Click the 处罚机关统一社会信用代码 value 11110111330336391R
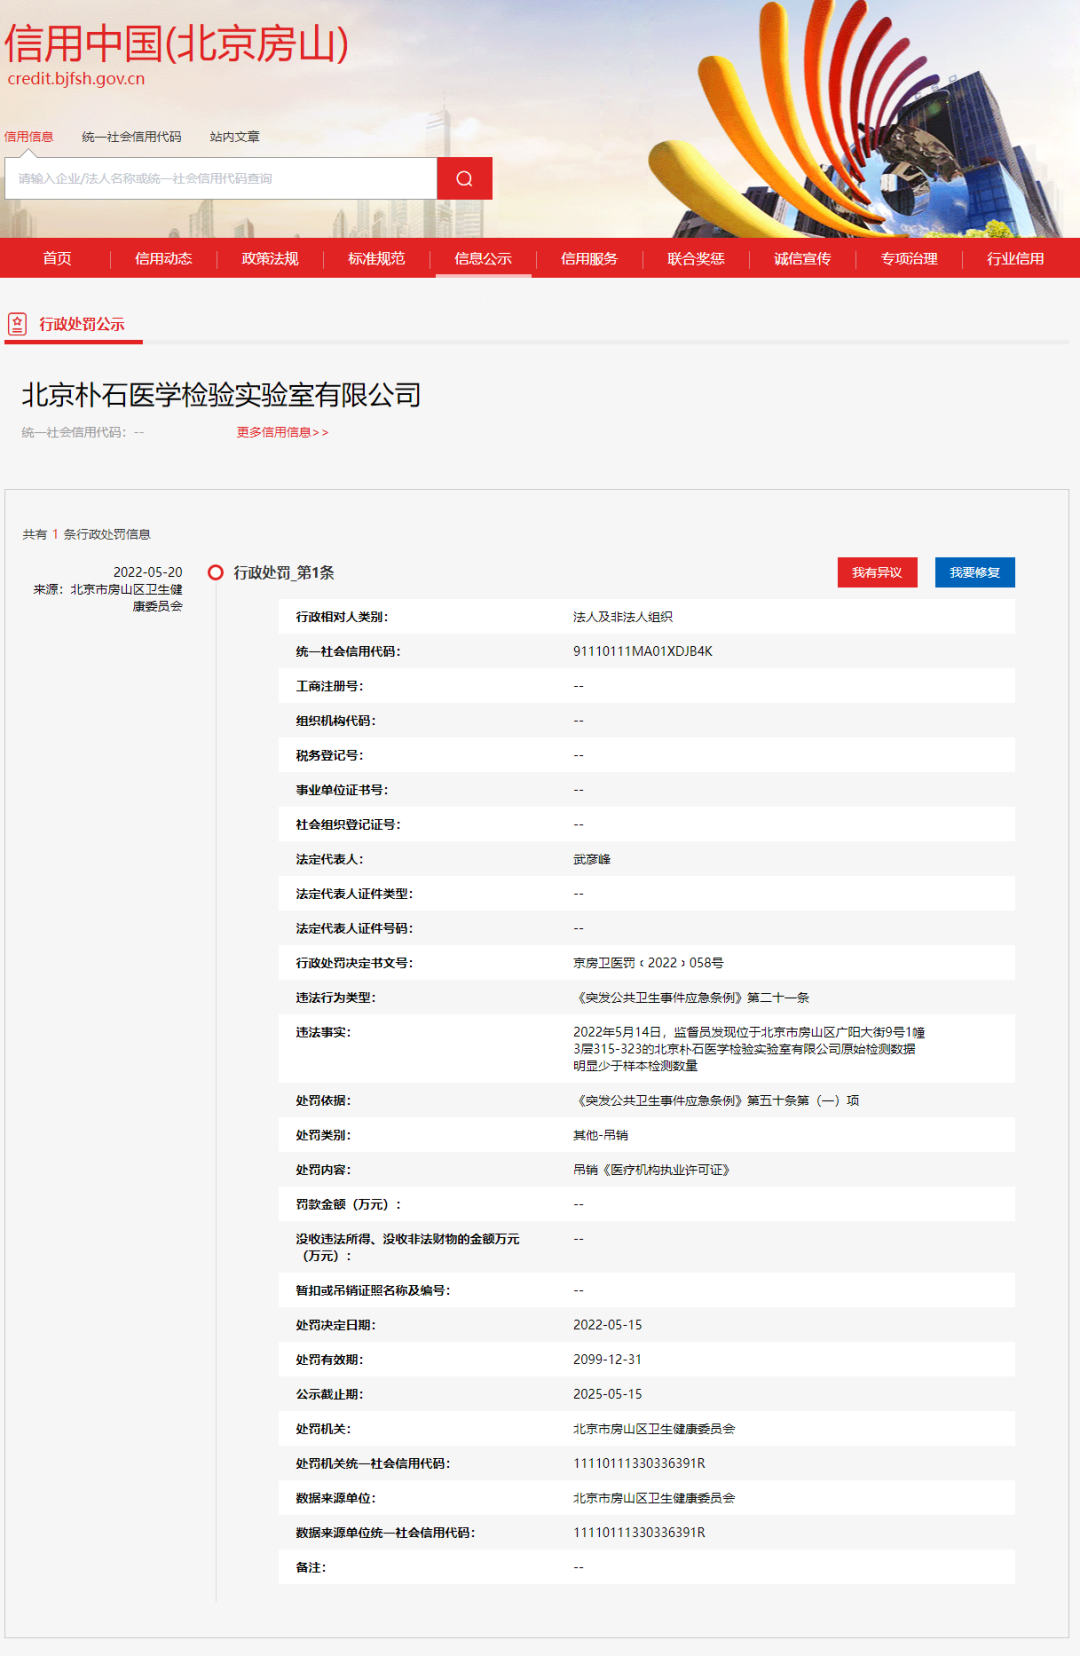This screenshot has width=1080, height=1656. pos(639,1463)
